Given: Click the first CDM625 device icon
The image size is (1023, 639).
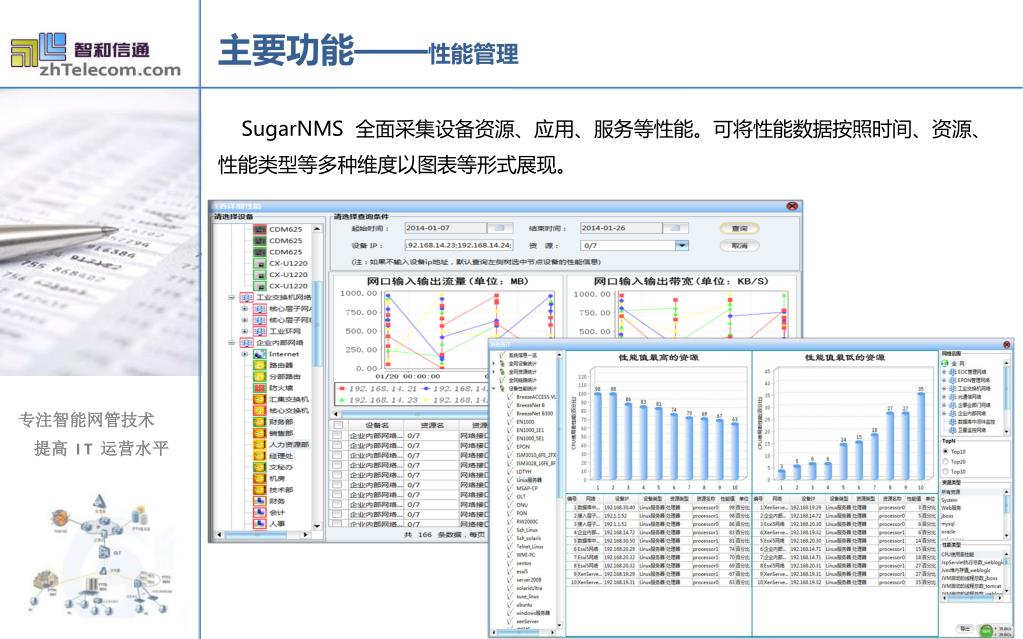Looking at the screenshot, I should 260,229.
